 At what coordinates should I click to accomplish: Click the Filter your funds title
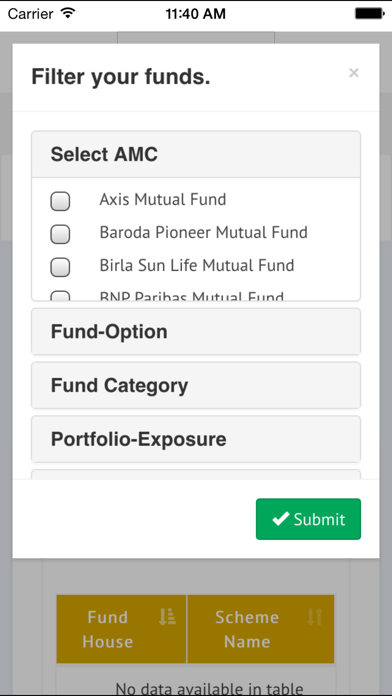tap(121, 77)
